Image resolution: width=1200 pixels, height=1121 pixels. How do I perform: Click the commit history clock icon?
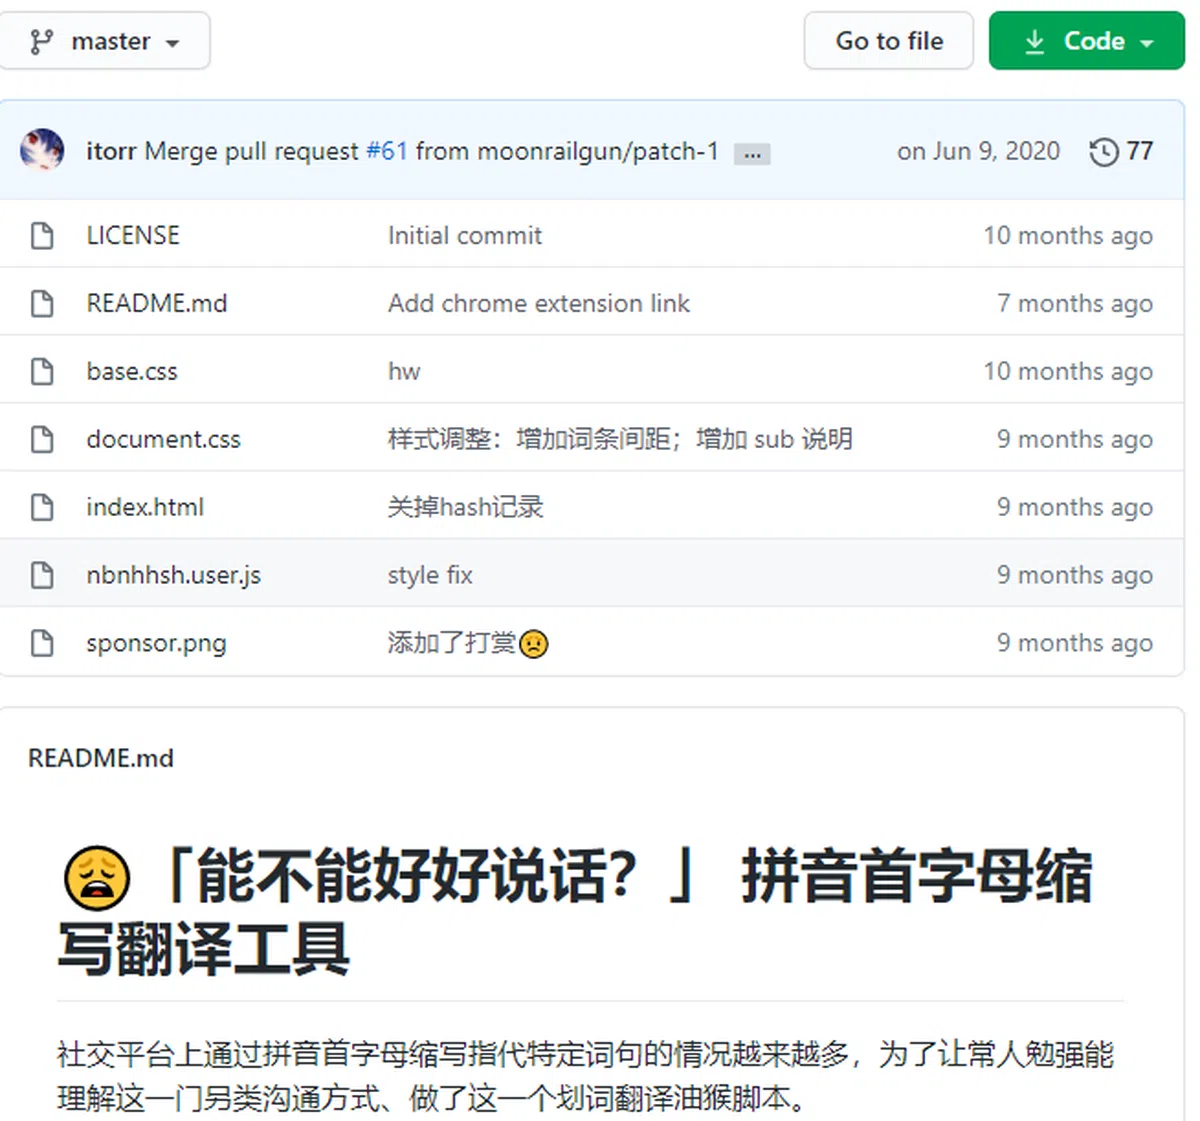tap(1103, 152)
